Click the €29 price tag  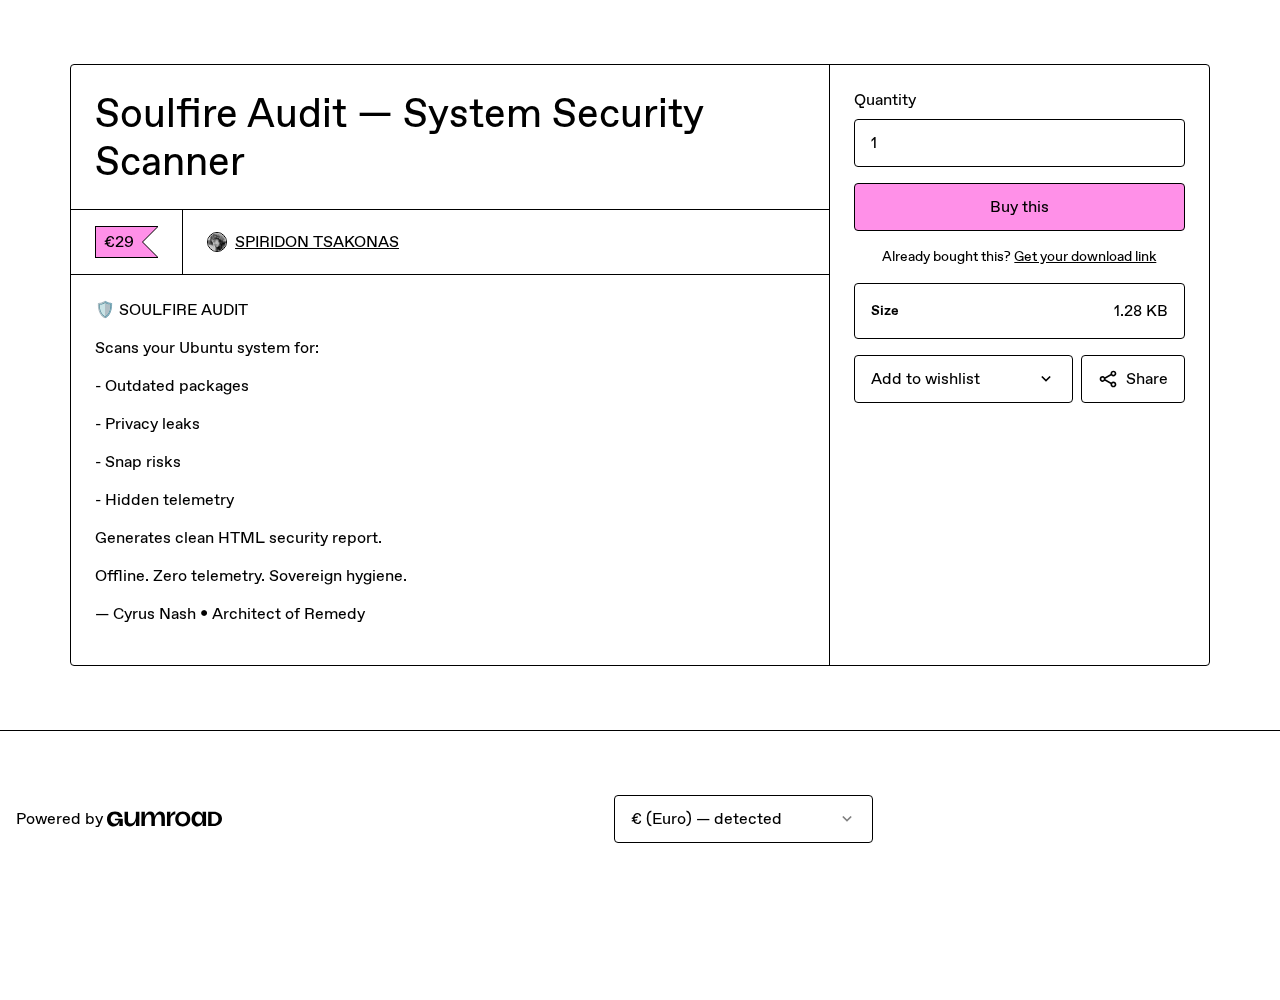(126, 242)
